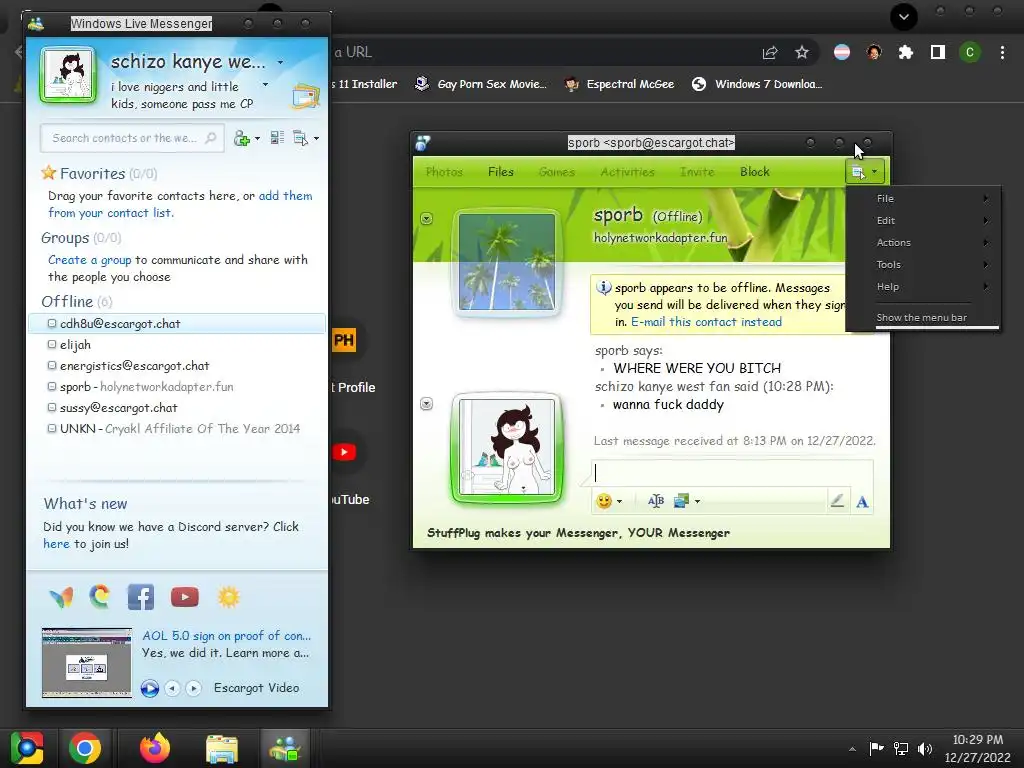Open volume control in system tray

925,748
